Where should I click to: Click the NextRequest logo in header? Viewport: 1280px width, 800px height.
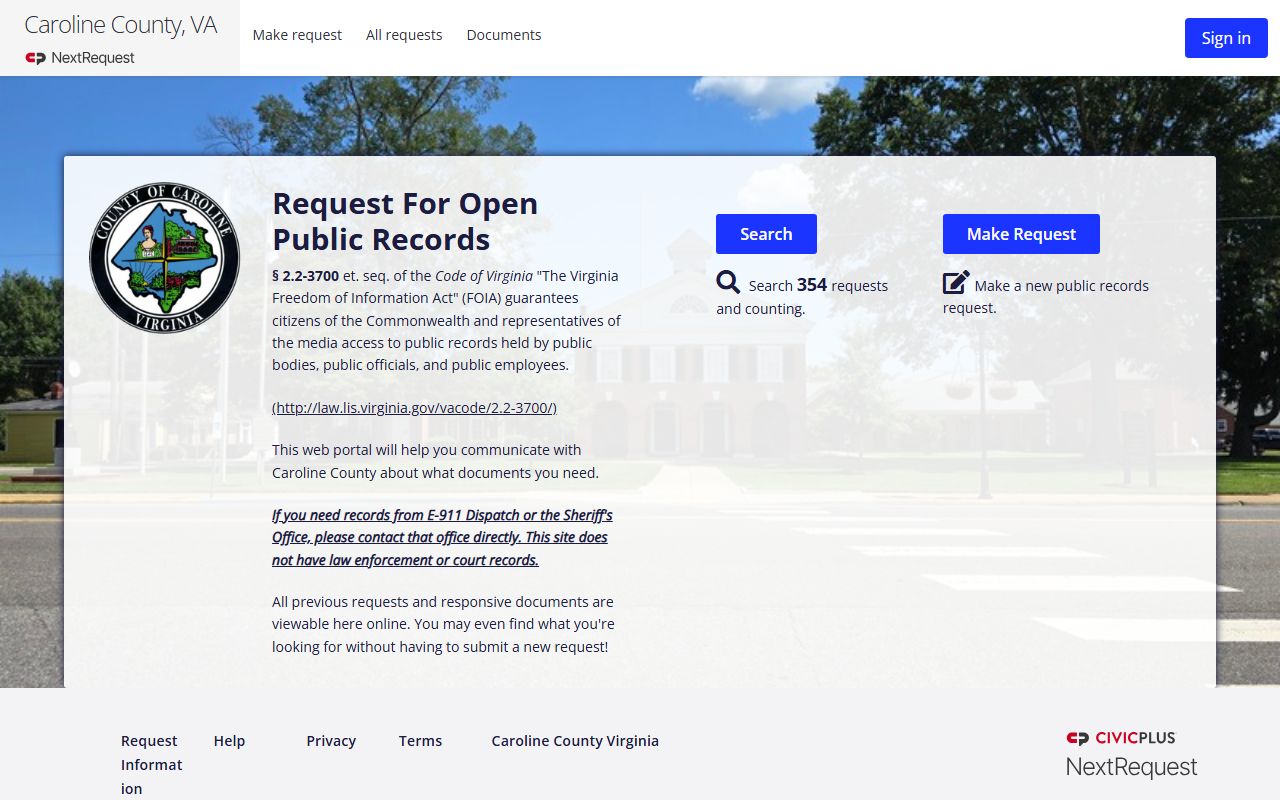point(80,58)
